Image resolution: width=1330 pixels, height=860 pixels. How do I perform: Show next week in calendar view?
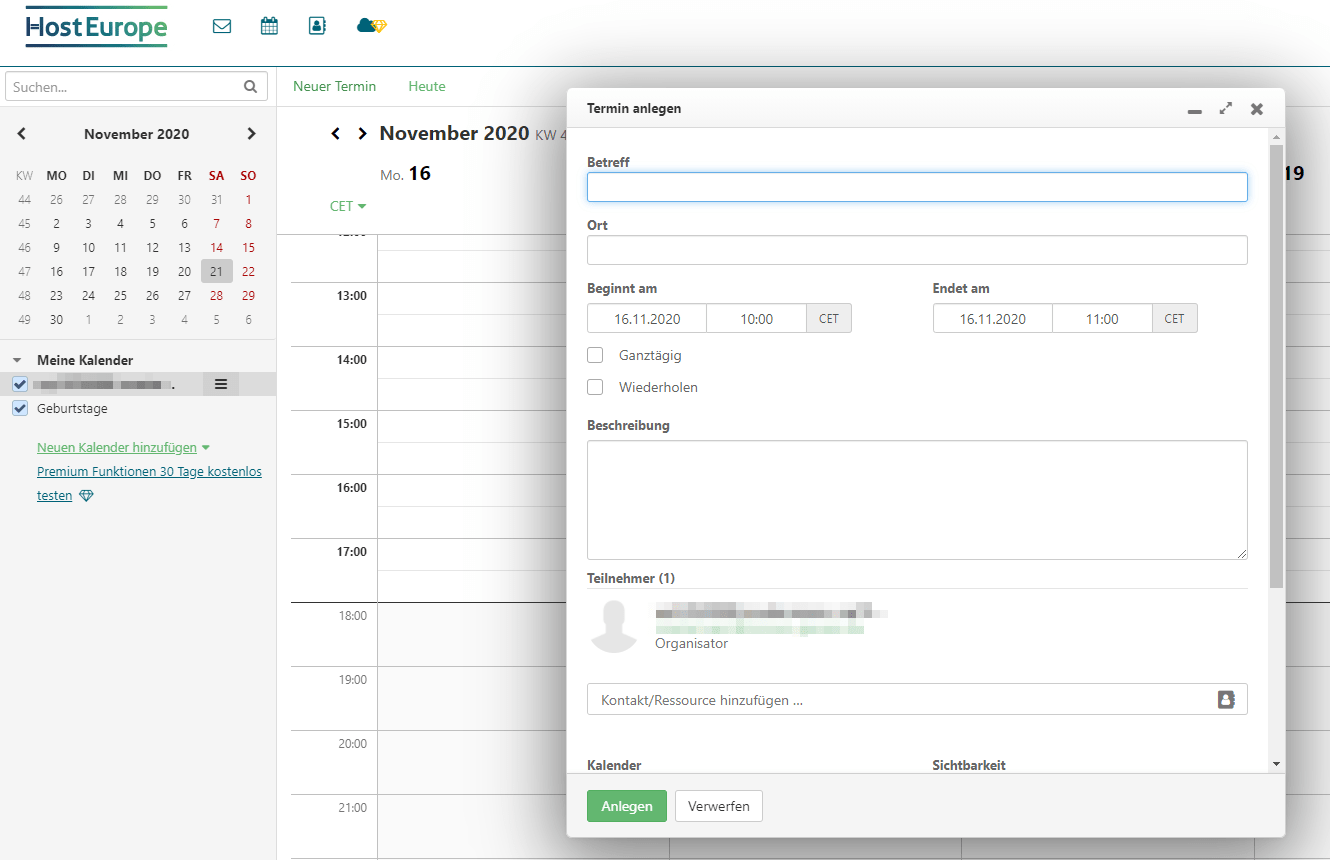pyautogui.click(x=362, y=133)
